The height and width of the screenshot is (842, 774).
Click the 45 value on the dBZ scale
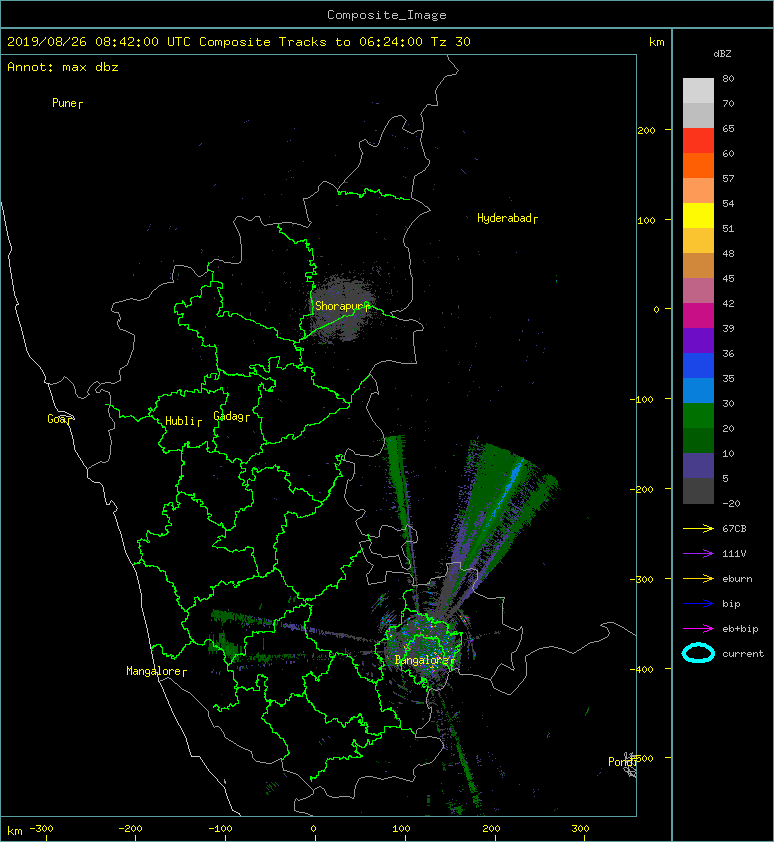click(x=728, y=278)
